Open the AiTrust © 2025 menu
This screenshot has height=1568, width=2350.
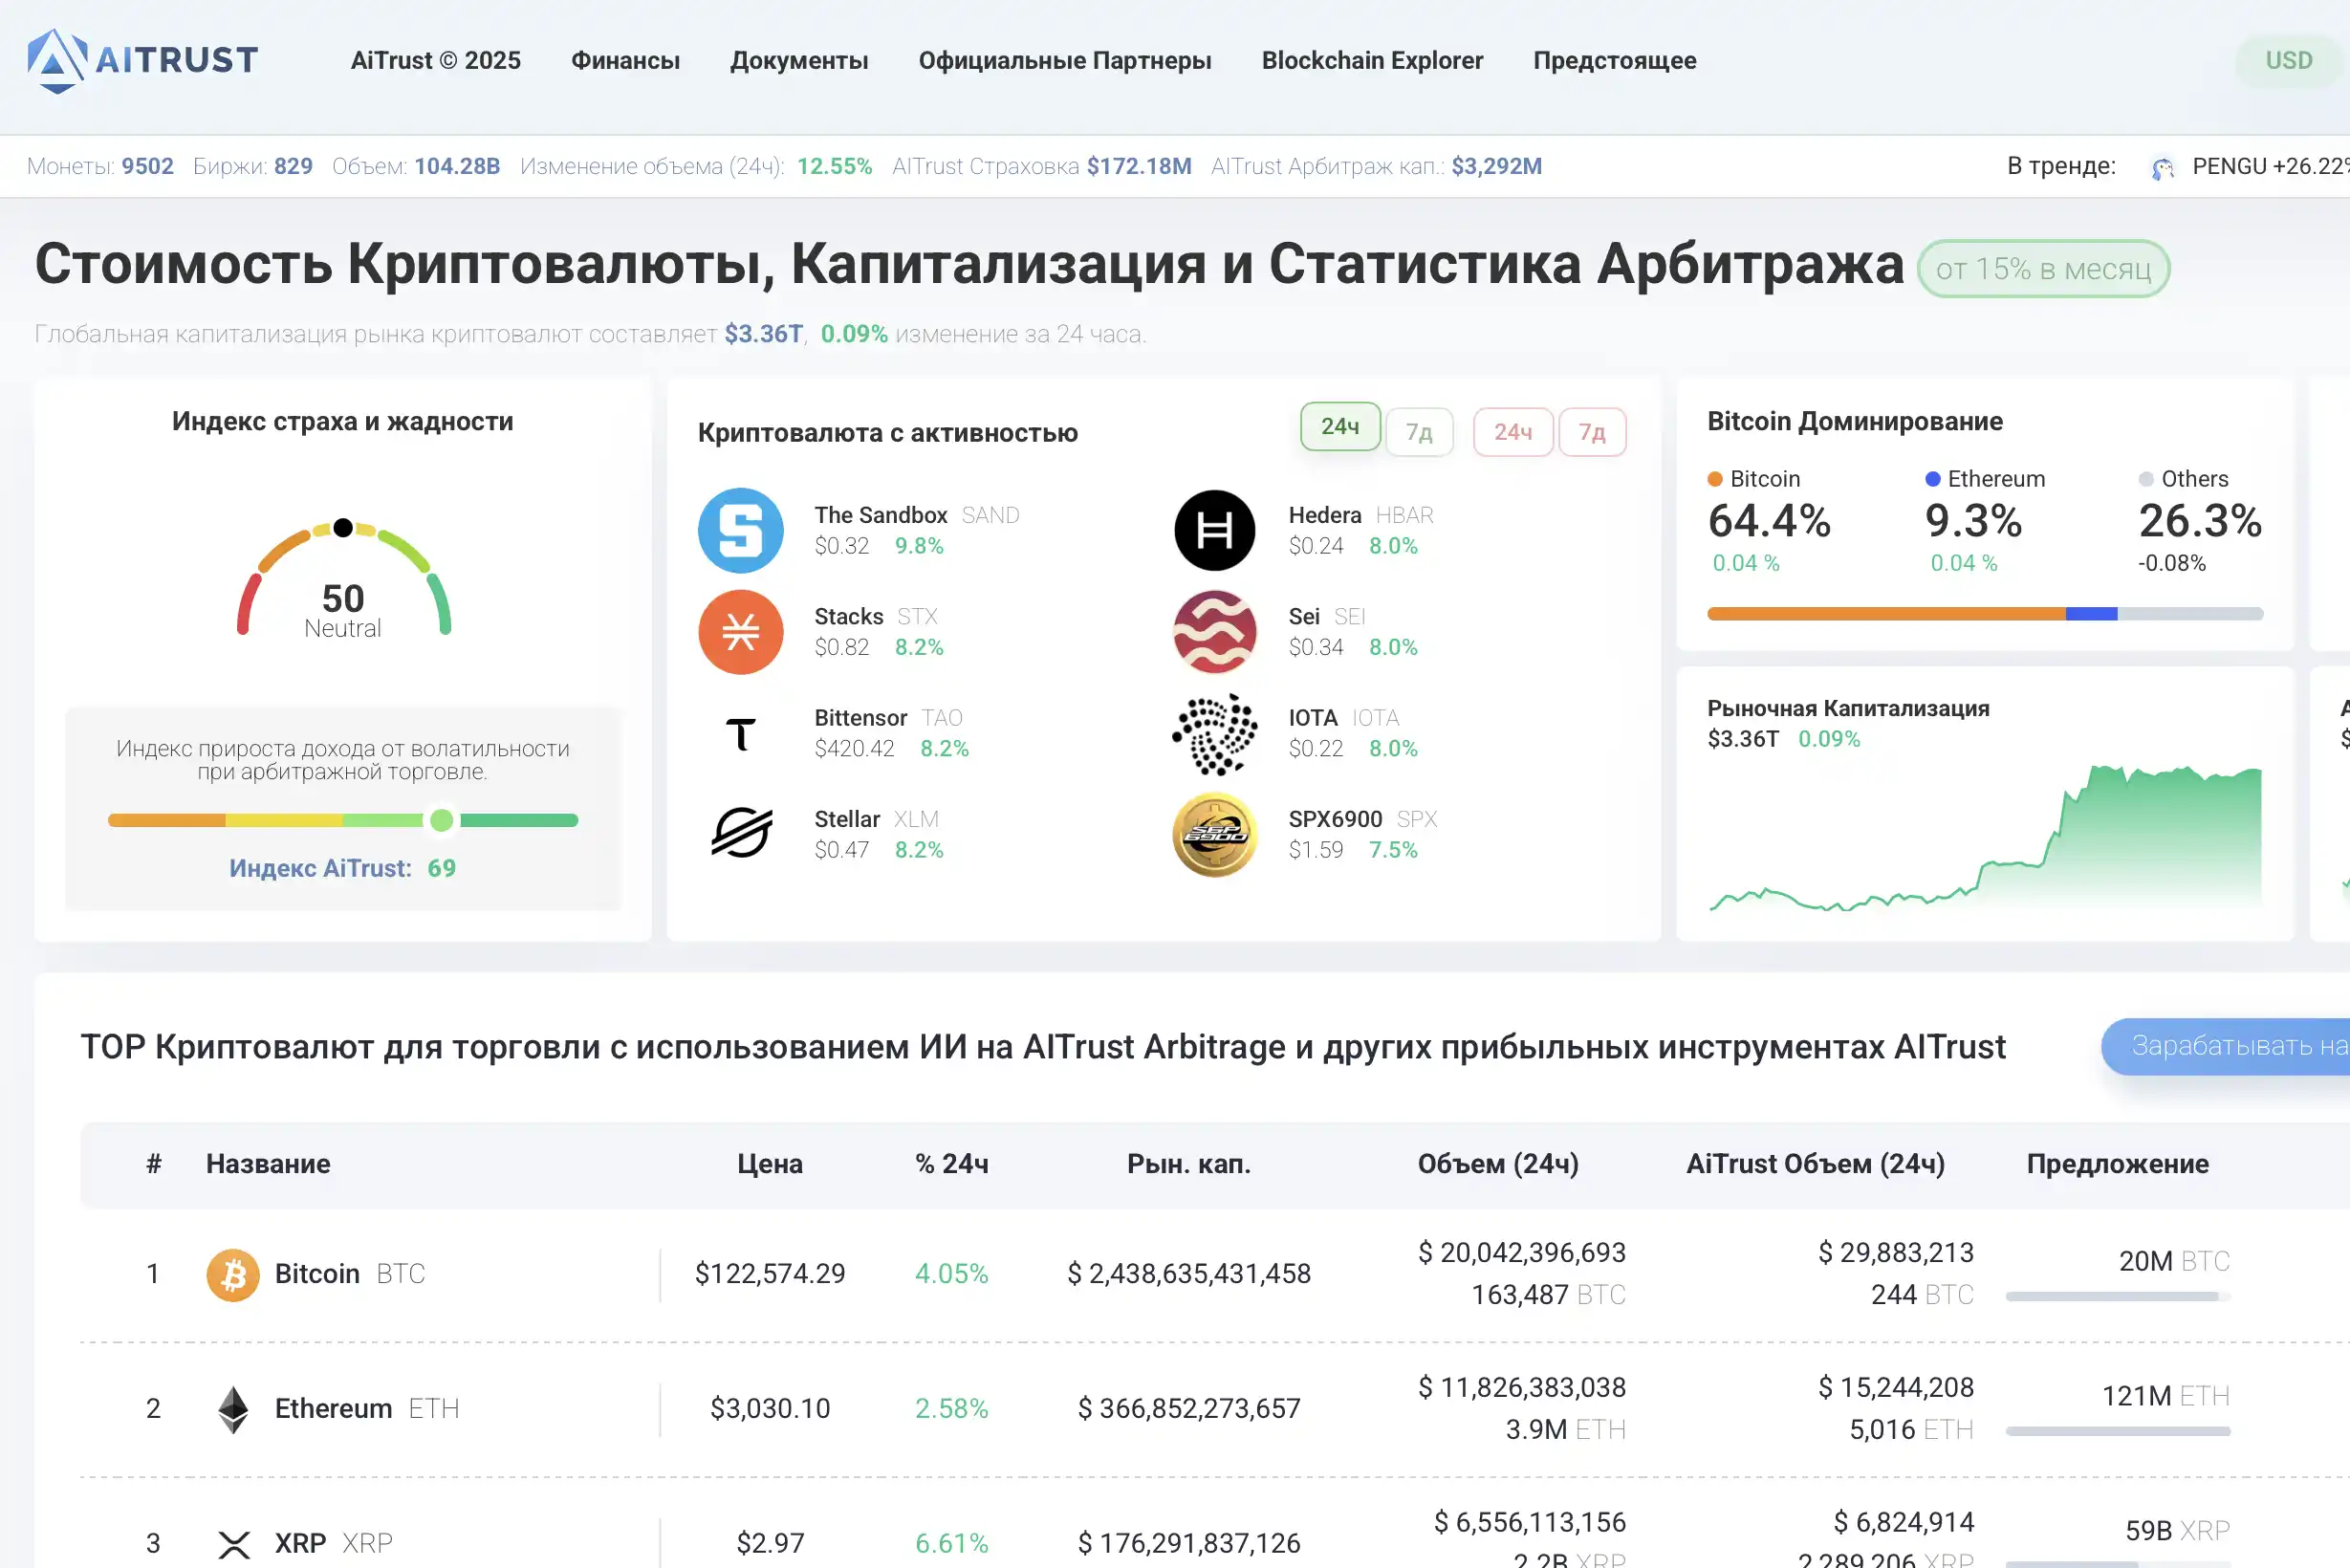point(435,61)
